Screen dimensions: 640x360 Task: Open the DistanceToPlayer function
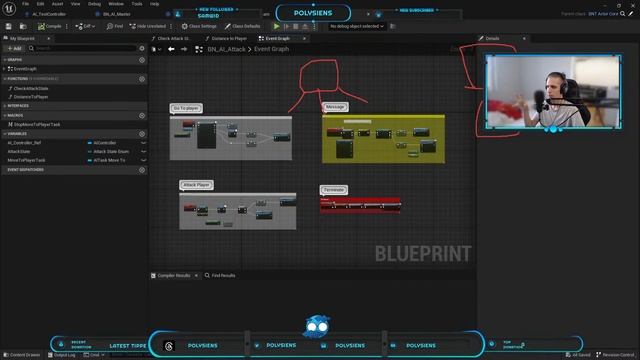pyautogui.click(x=31, y=97)
